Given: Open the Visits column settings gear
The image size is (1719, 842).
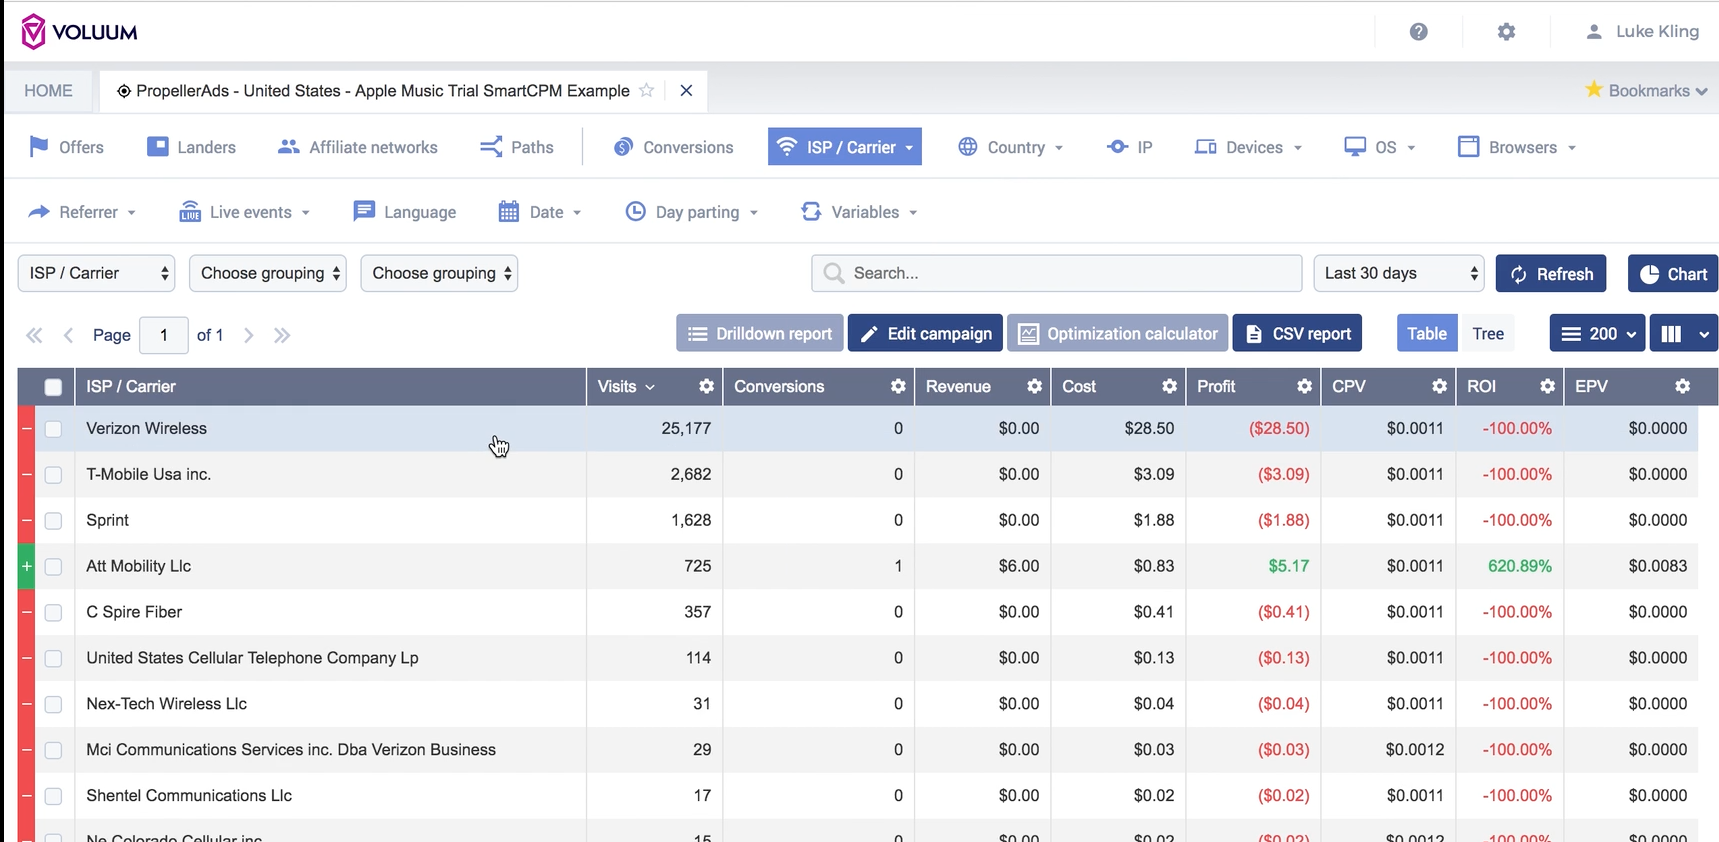Looking at the screenshot, I should [x=706, y=386].
